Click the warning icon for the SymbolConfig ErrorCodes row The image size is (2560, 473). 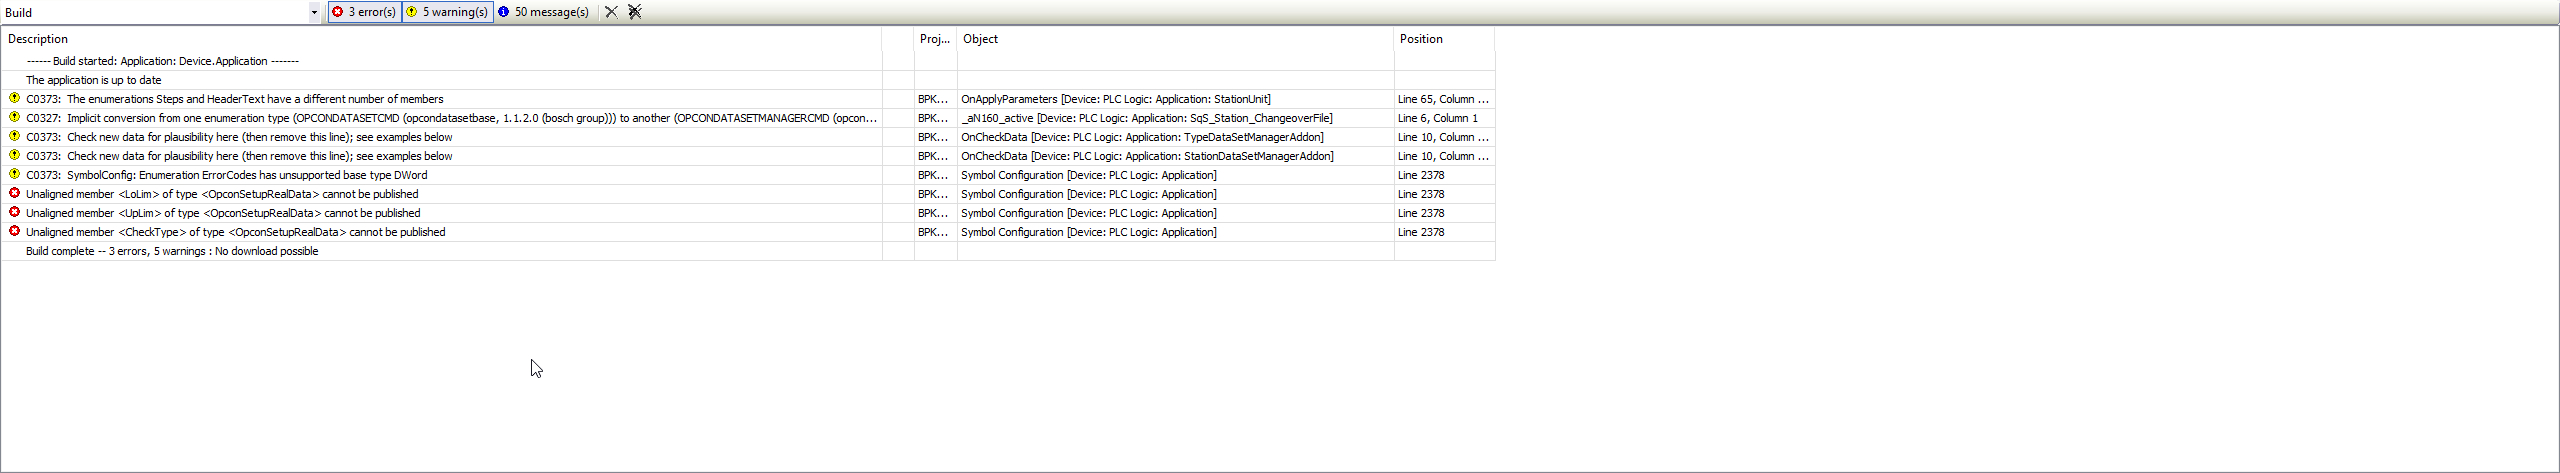tap(14, 174)
